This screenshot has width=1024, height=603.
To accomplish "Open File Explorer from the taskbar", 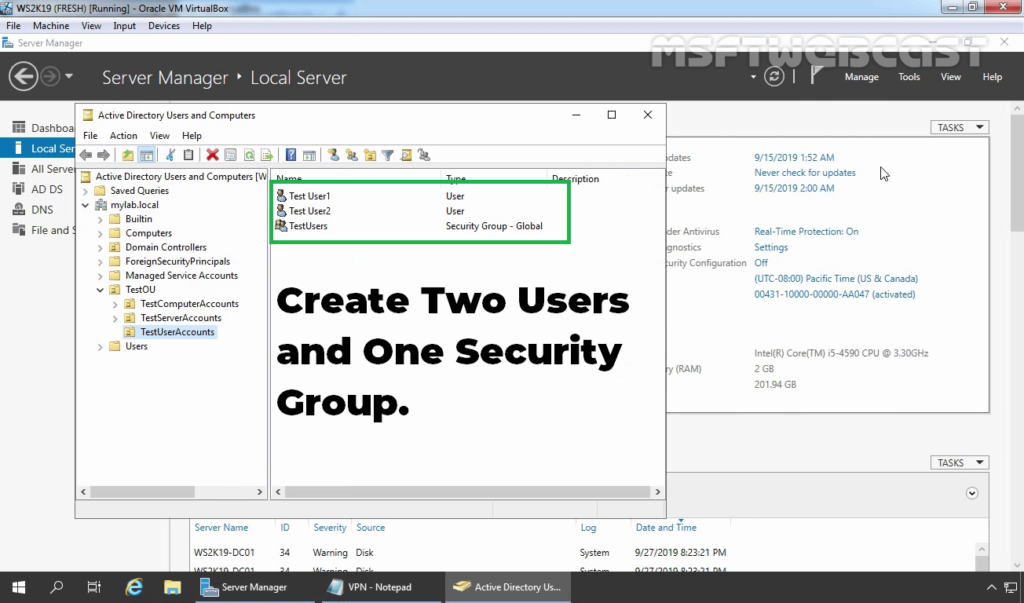I will tap(172, 587).
